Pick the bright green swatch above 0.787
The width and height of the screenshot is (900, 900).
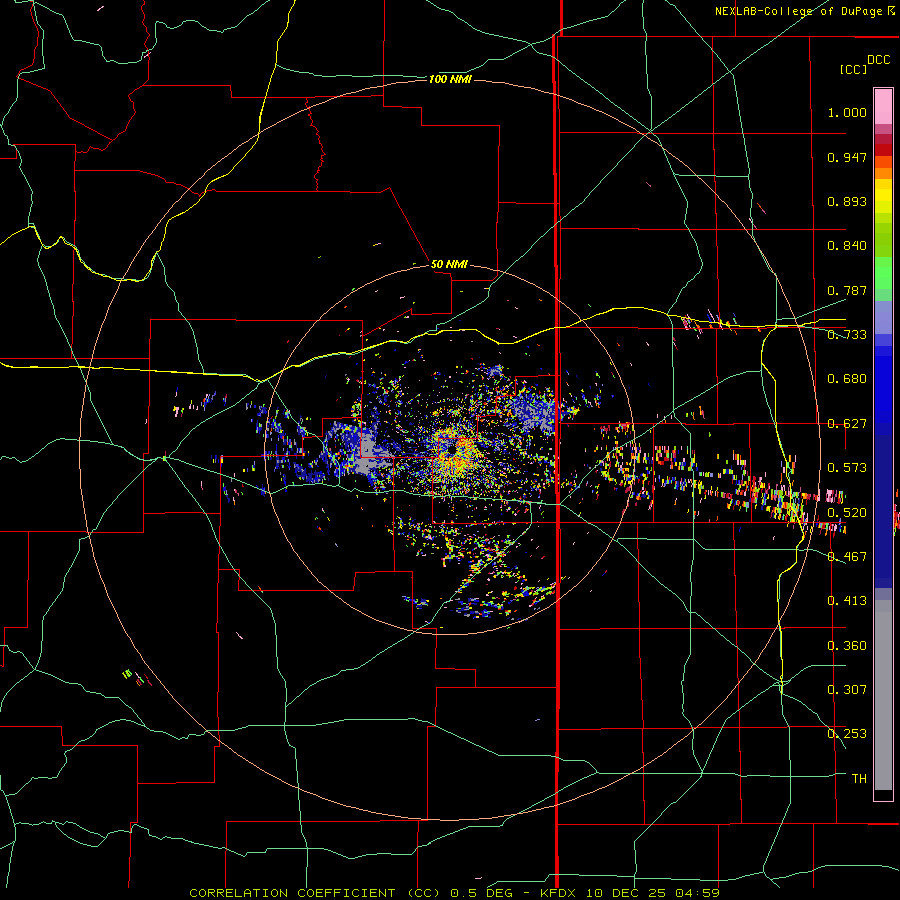pos(883,273)
